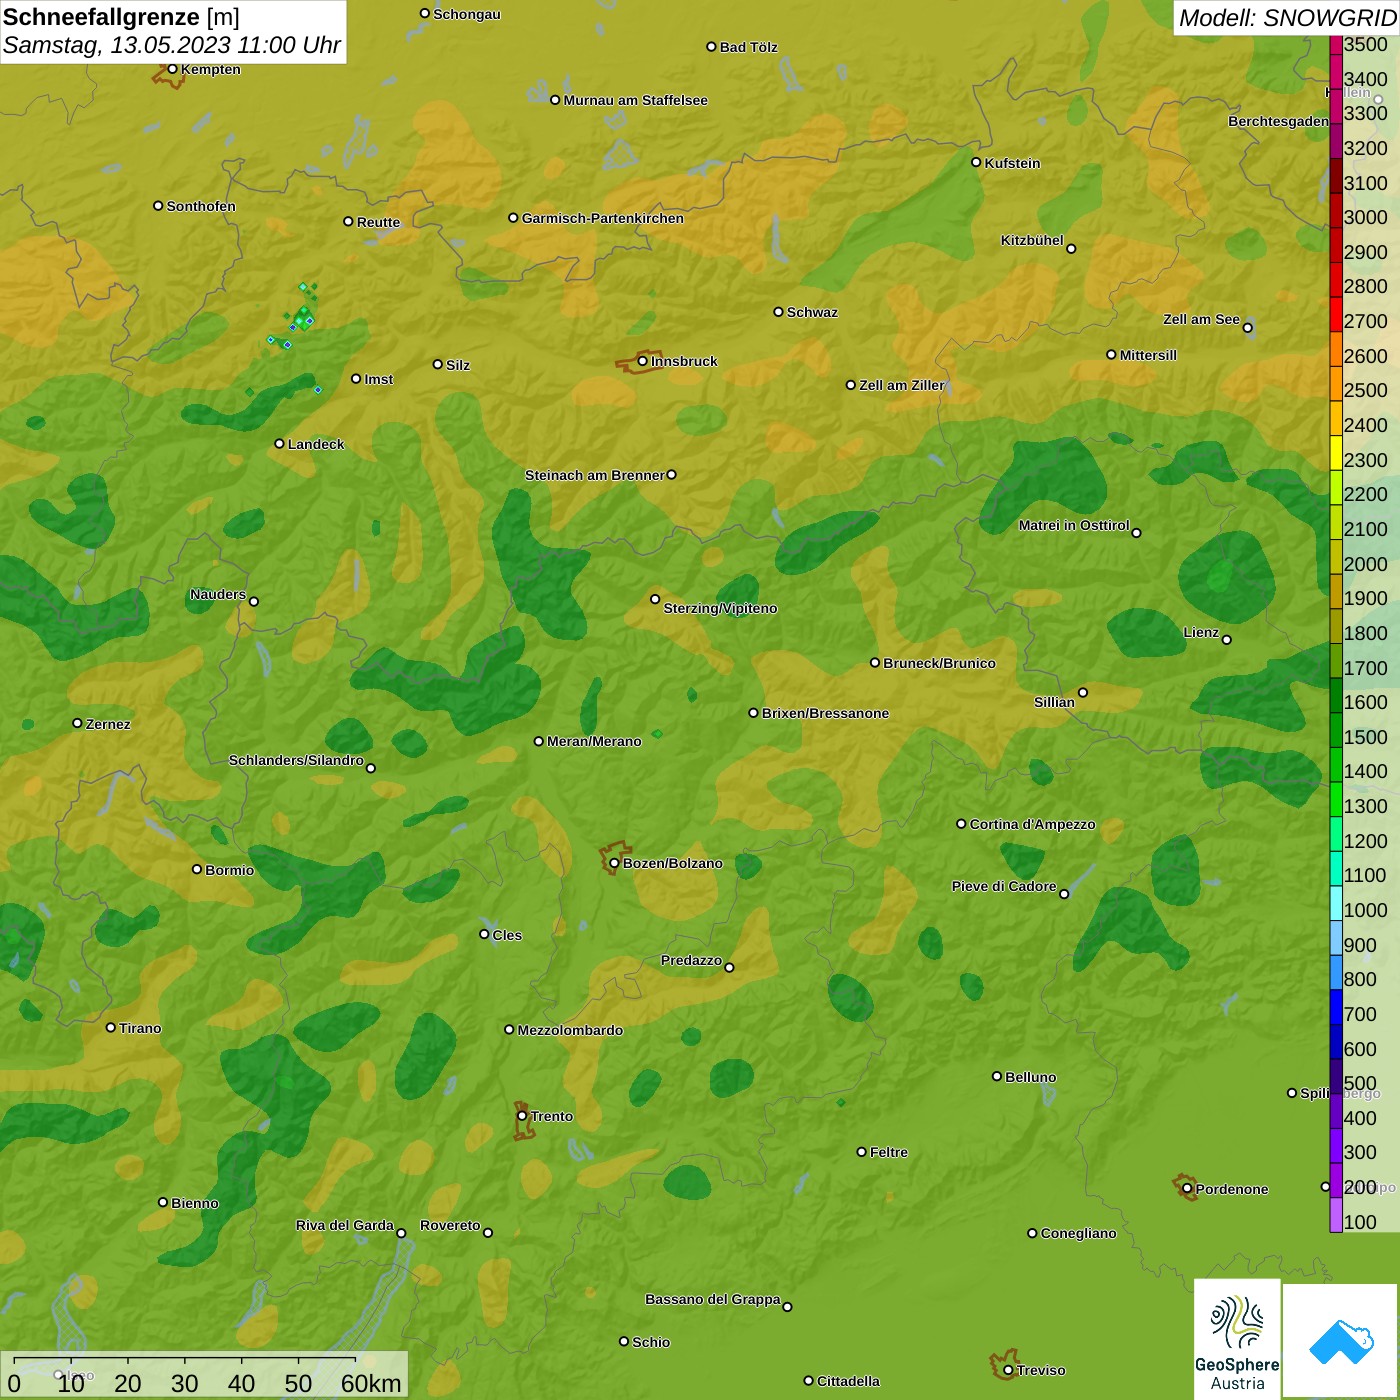Select the Bruneck/Brunico place label
Viewport: 1400px width, 1400px height.
pyautogui.click(x=939, y=663)
